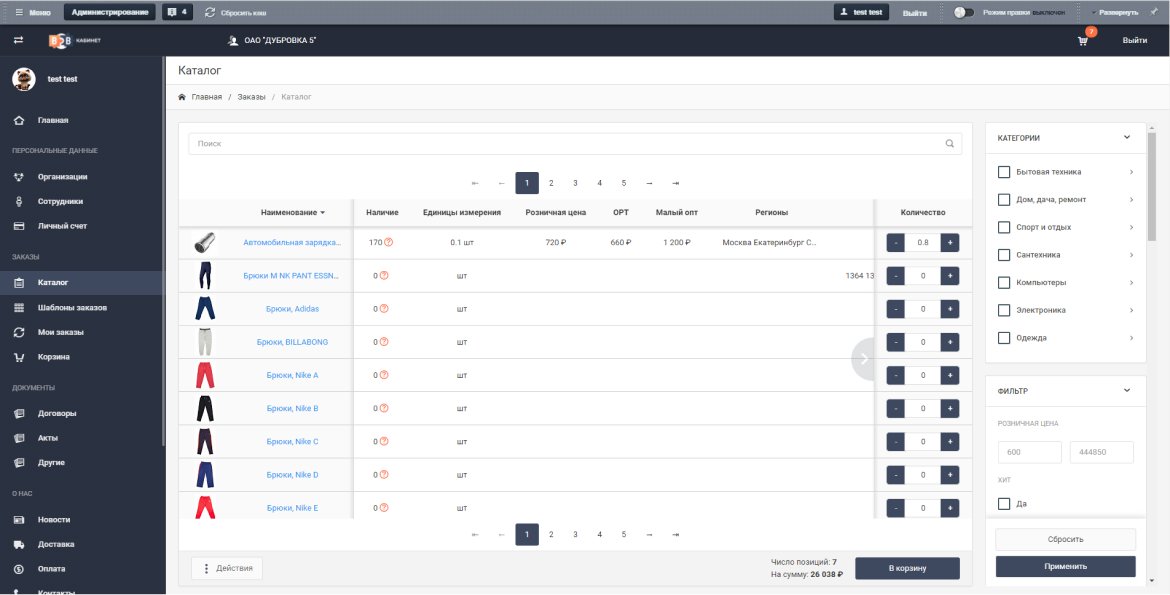Open thumbnail of Автомобильная зарядка
The width and height of the screenshot is (1170, 595).
(x=204, y=243)
